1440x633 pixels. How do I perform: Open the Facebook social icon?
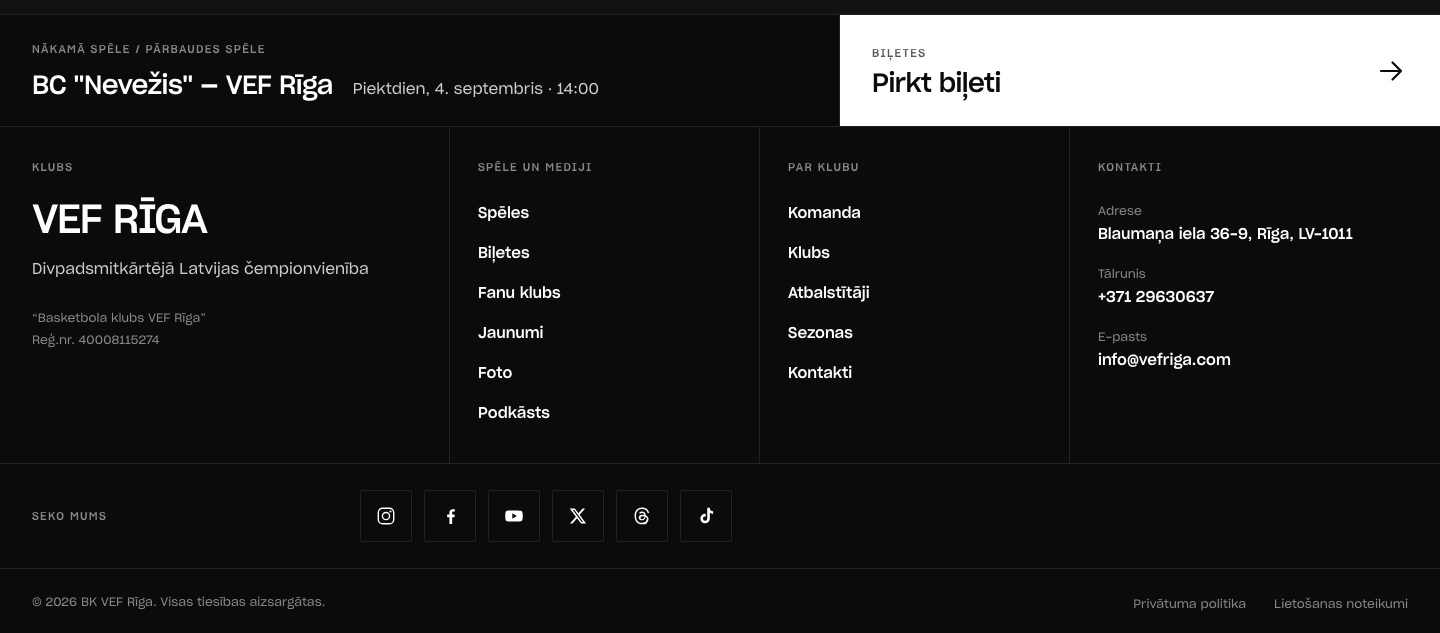tap(450, 516)
